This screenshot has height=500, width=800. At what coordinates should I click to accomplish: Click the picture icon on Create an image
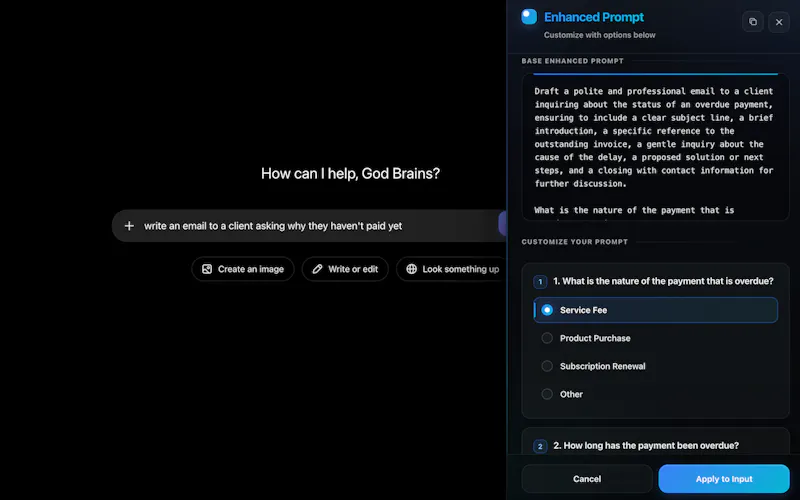207,269
